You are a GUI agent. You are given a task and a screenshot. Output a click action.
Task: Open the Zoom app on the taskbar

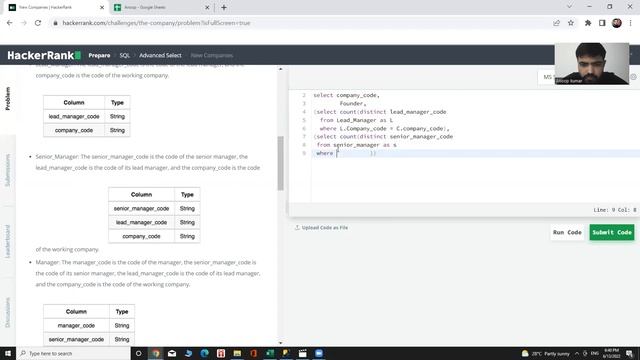[x=319, y=353]
